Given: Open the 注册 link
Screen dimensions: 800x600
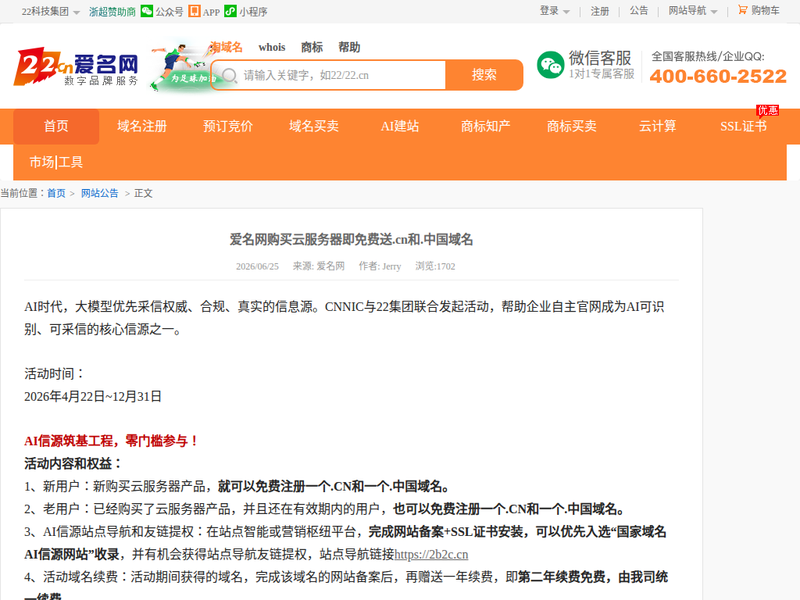Looking at the screenshot, I should tap(599, 11).
